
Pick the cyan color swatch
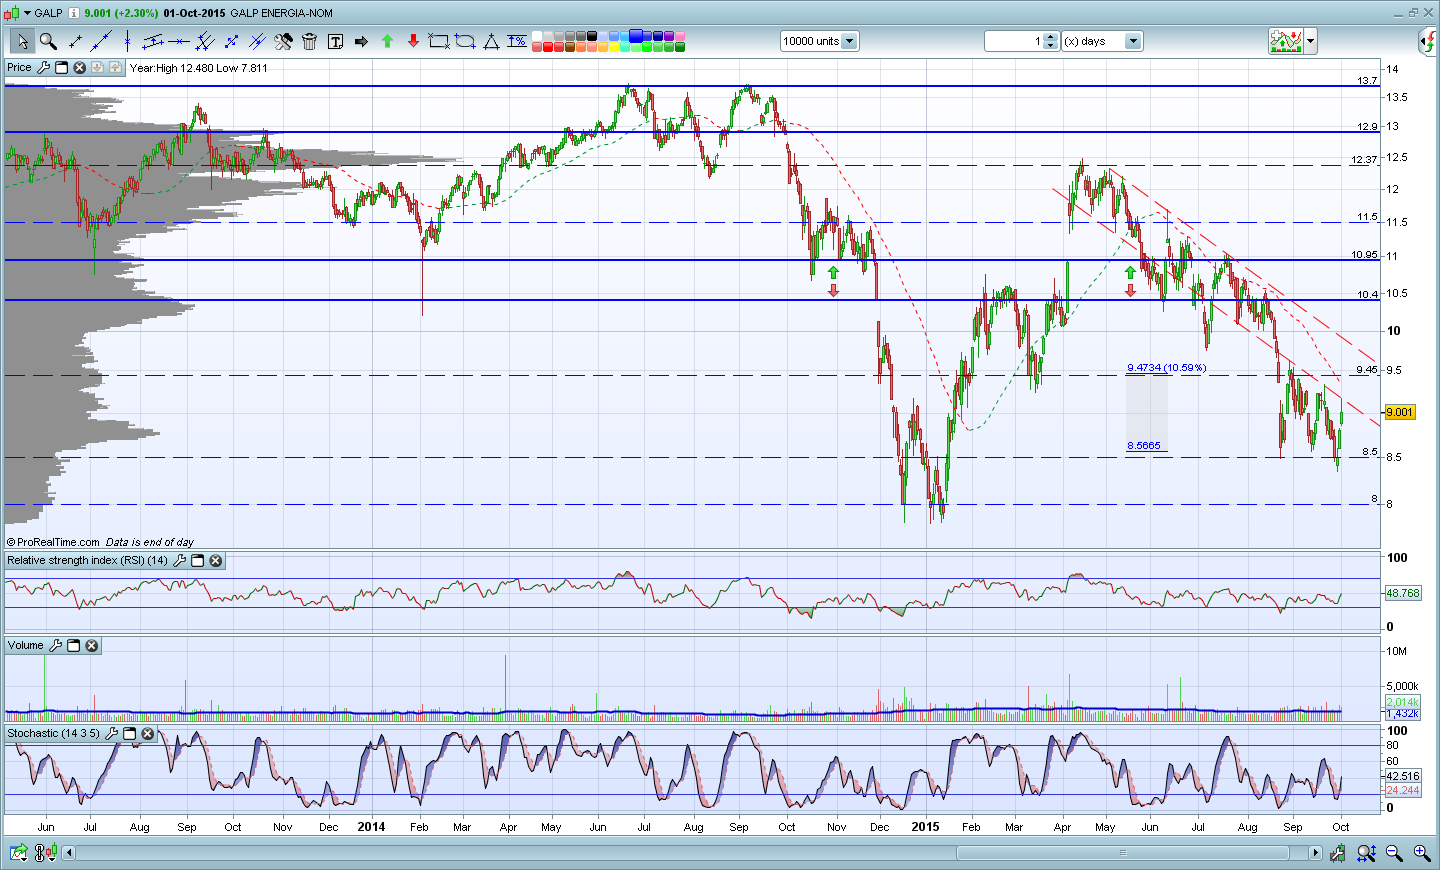(x=625, y=36)
